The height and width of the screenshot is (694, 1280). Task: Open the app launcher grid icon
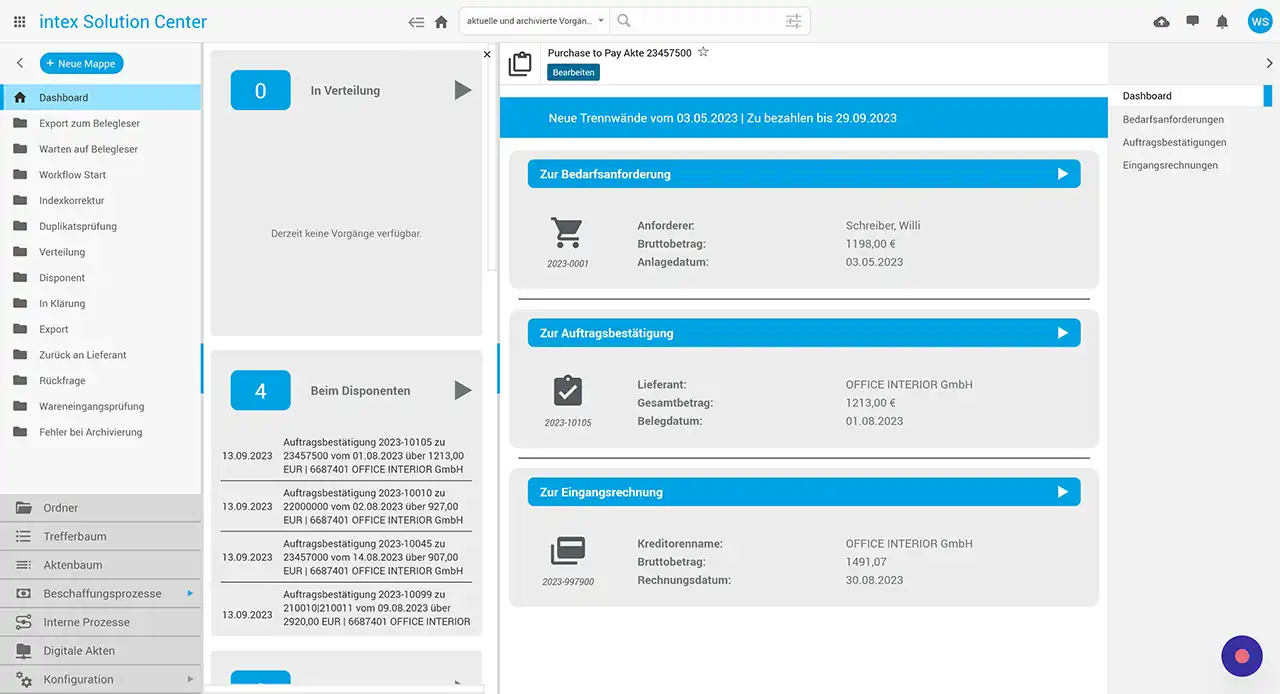click(x=20, y=21)
